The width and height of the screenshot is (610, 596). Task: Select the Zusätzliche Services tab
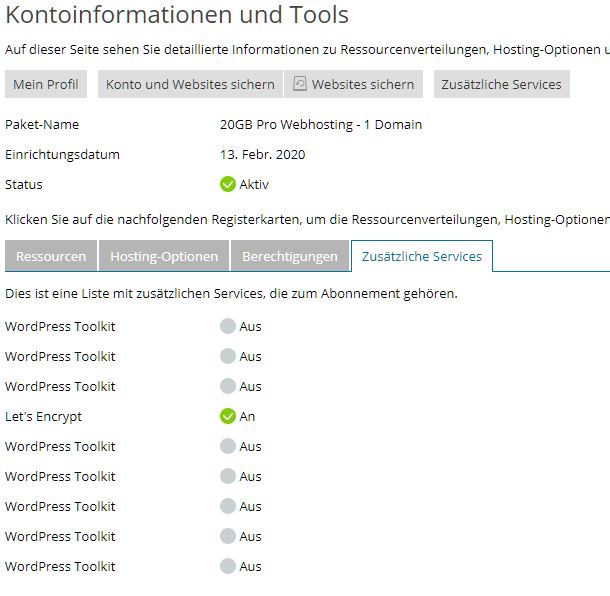pos(422,256)
